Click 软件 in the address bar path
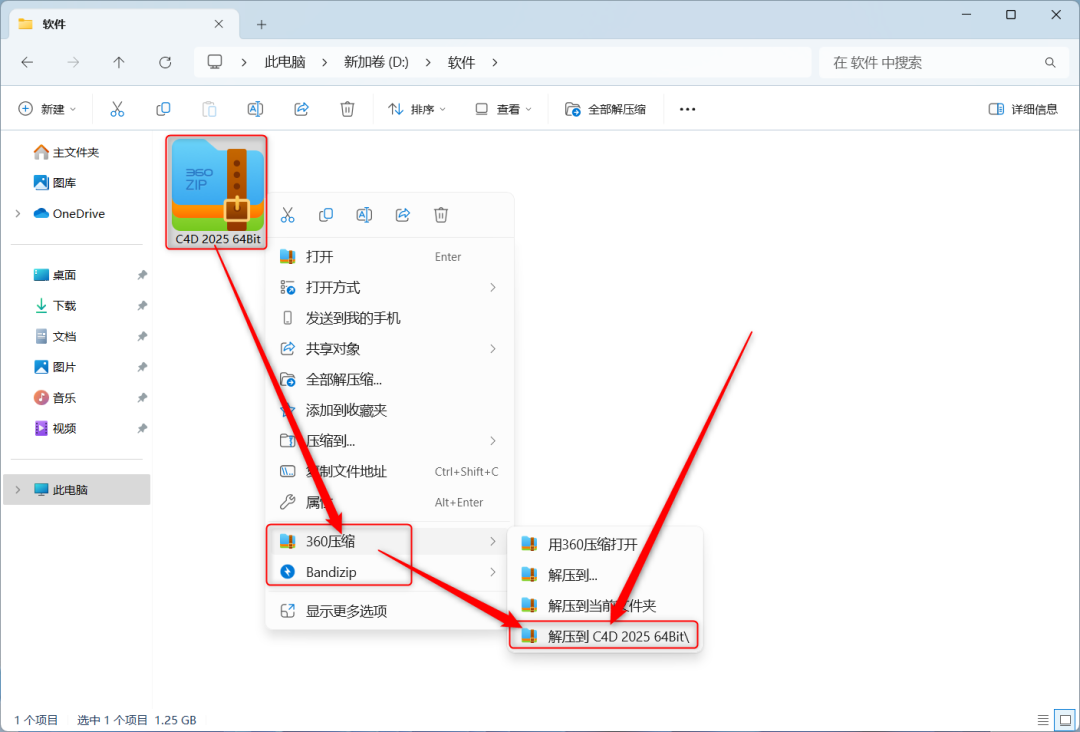 click(x=461, y=63)
